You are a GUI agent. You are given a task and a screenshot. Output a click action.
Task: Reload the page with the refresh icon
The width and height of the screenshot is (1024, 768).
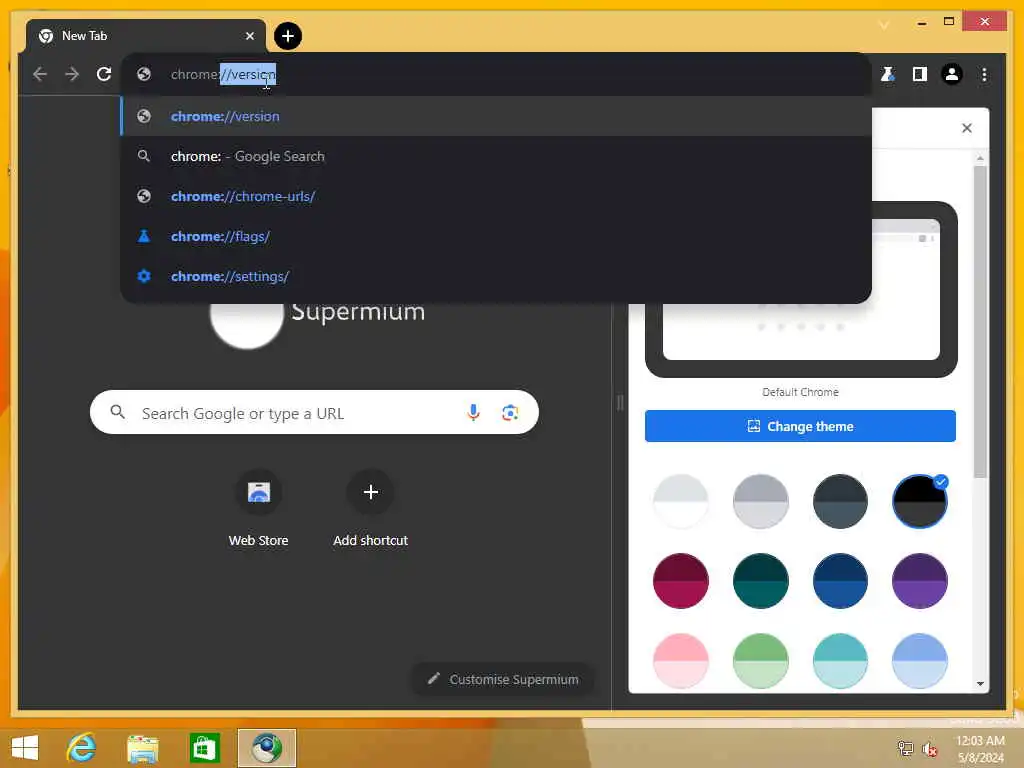click(x=104, y=74)
